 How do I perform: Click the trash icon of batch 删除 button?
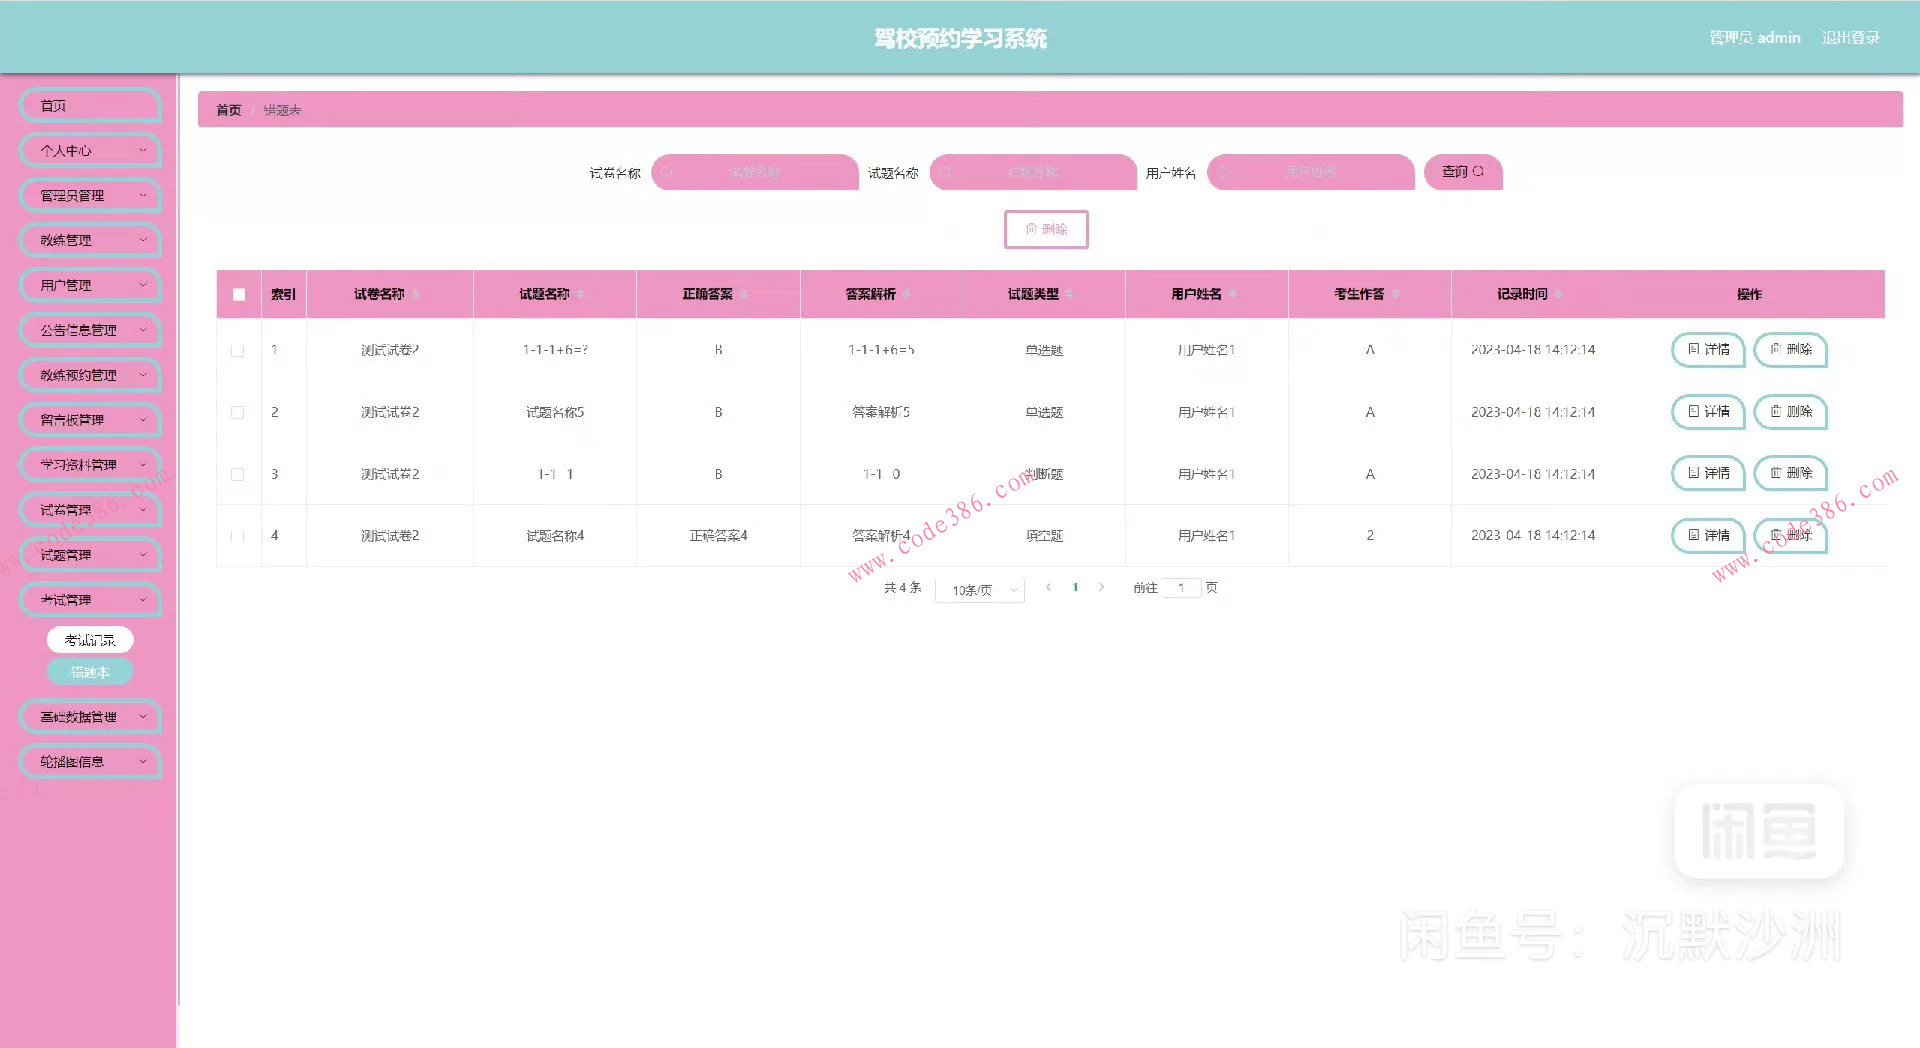(x=1031, y=229)
